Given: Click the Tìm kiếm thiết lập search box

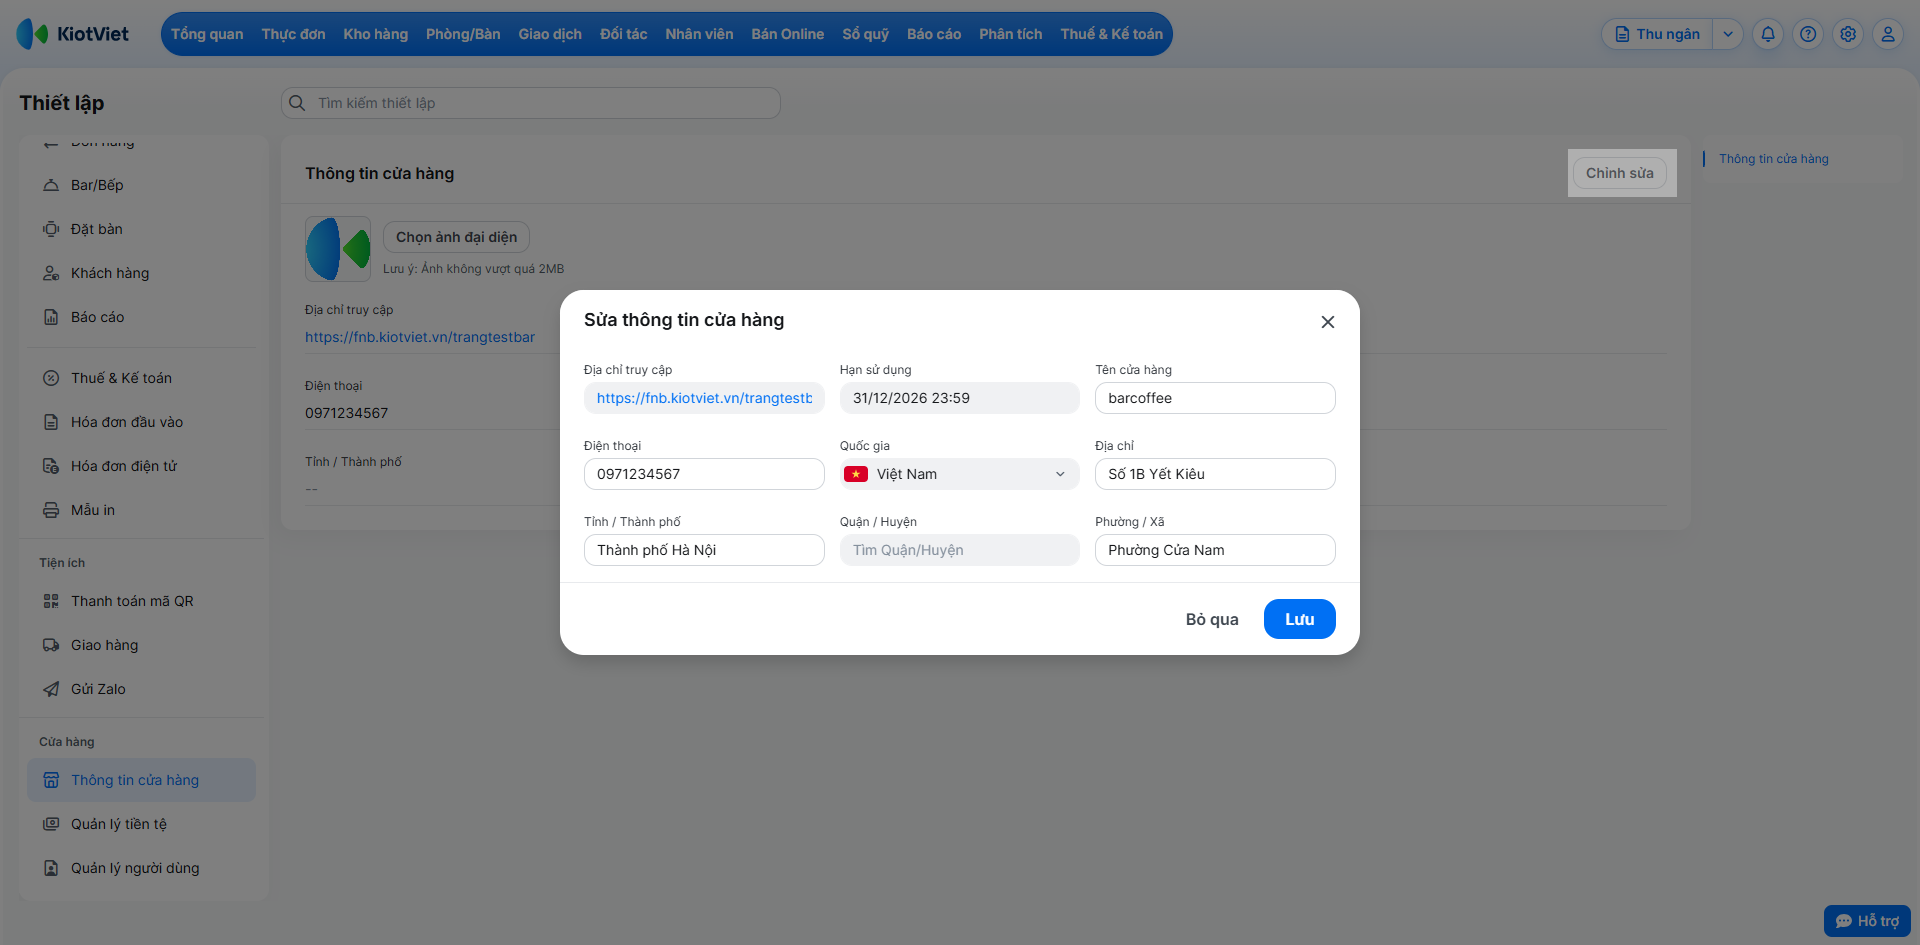Looking at the screenshot, I should (531, 103).
